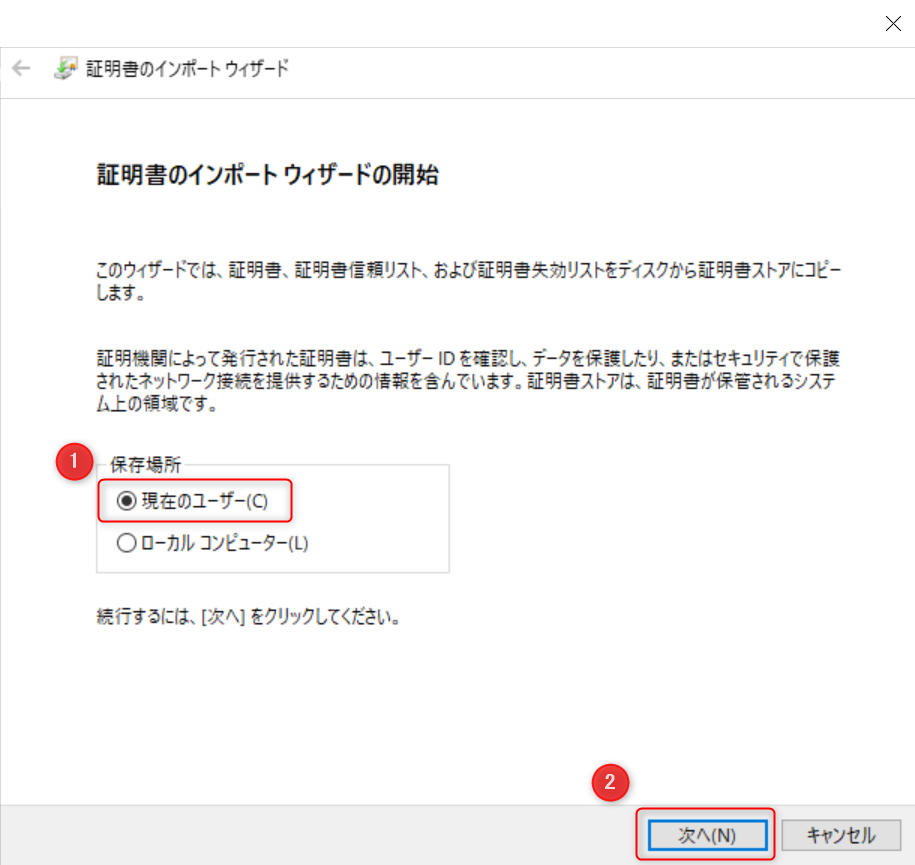Click the certificate import wizard icon
The height and width of the screenshot is (865, 915).
[x=65, y=69]
